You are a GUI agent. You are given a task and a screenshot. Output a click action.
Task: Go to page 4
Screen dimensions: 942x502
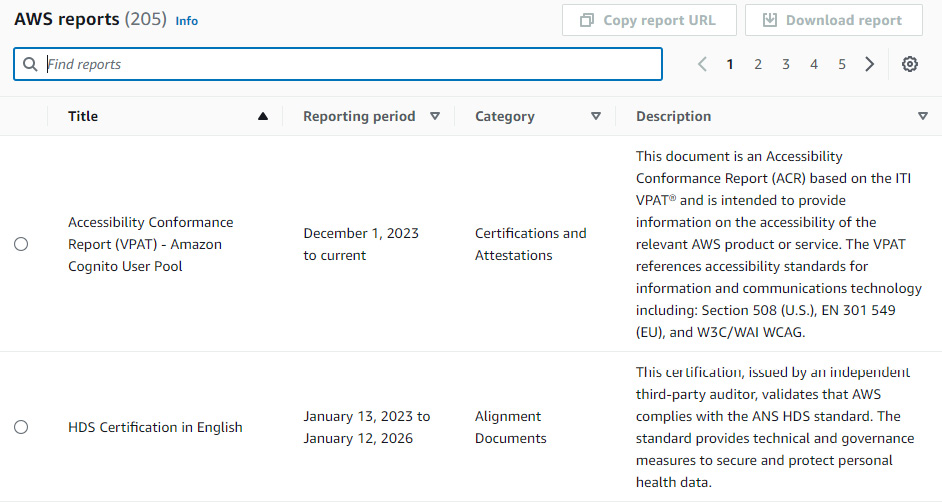tap(814, 64)
